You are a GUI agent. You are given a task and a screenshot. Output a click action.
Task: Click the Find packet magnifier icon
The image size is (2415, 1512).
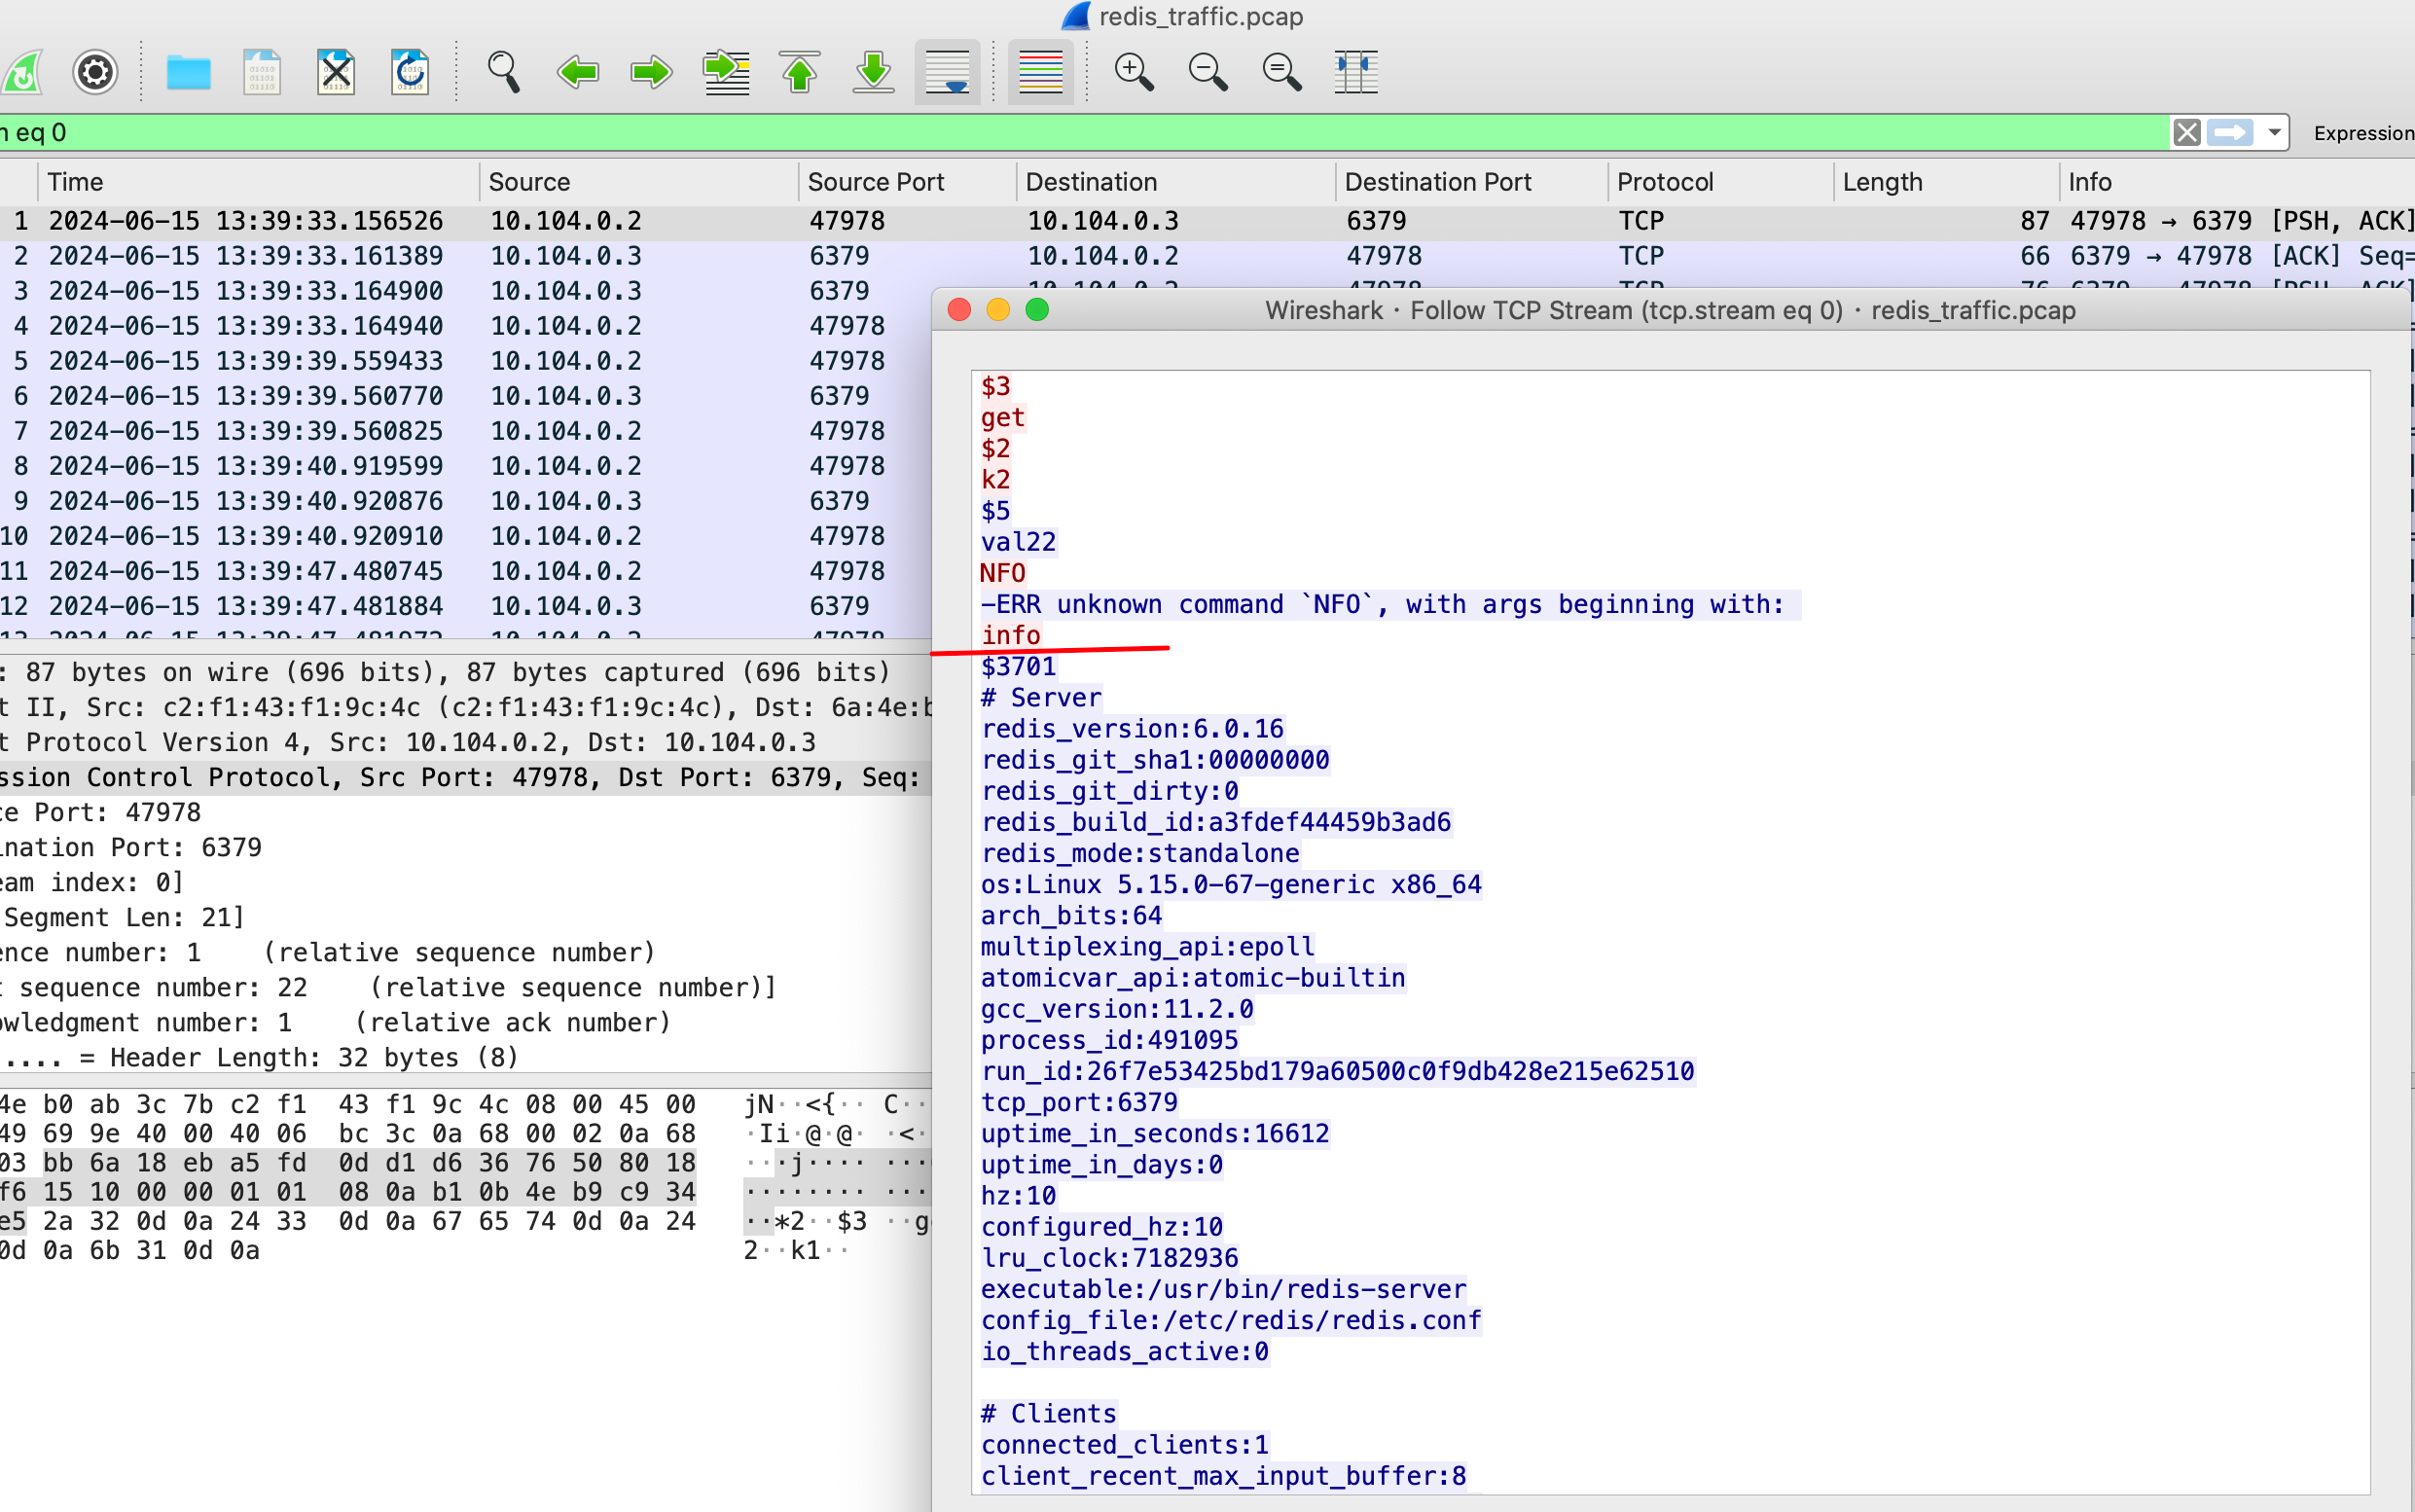click(x=503, y=72)
